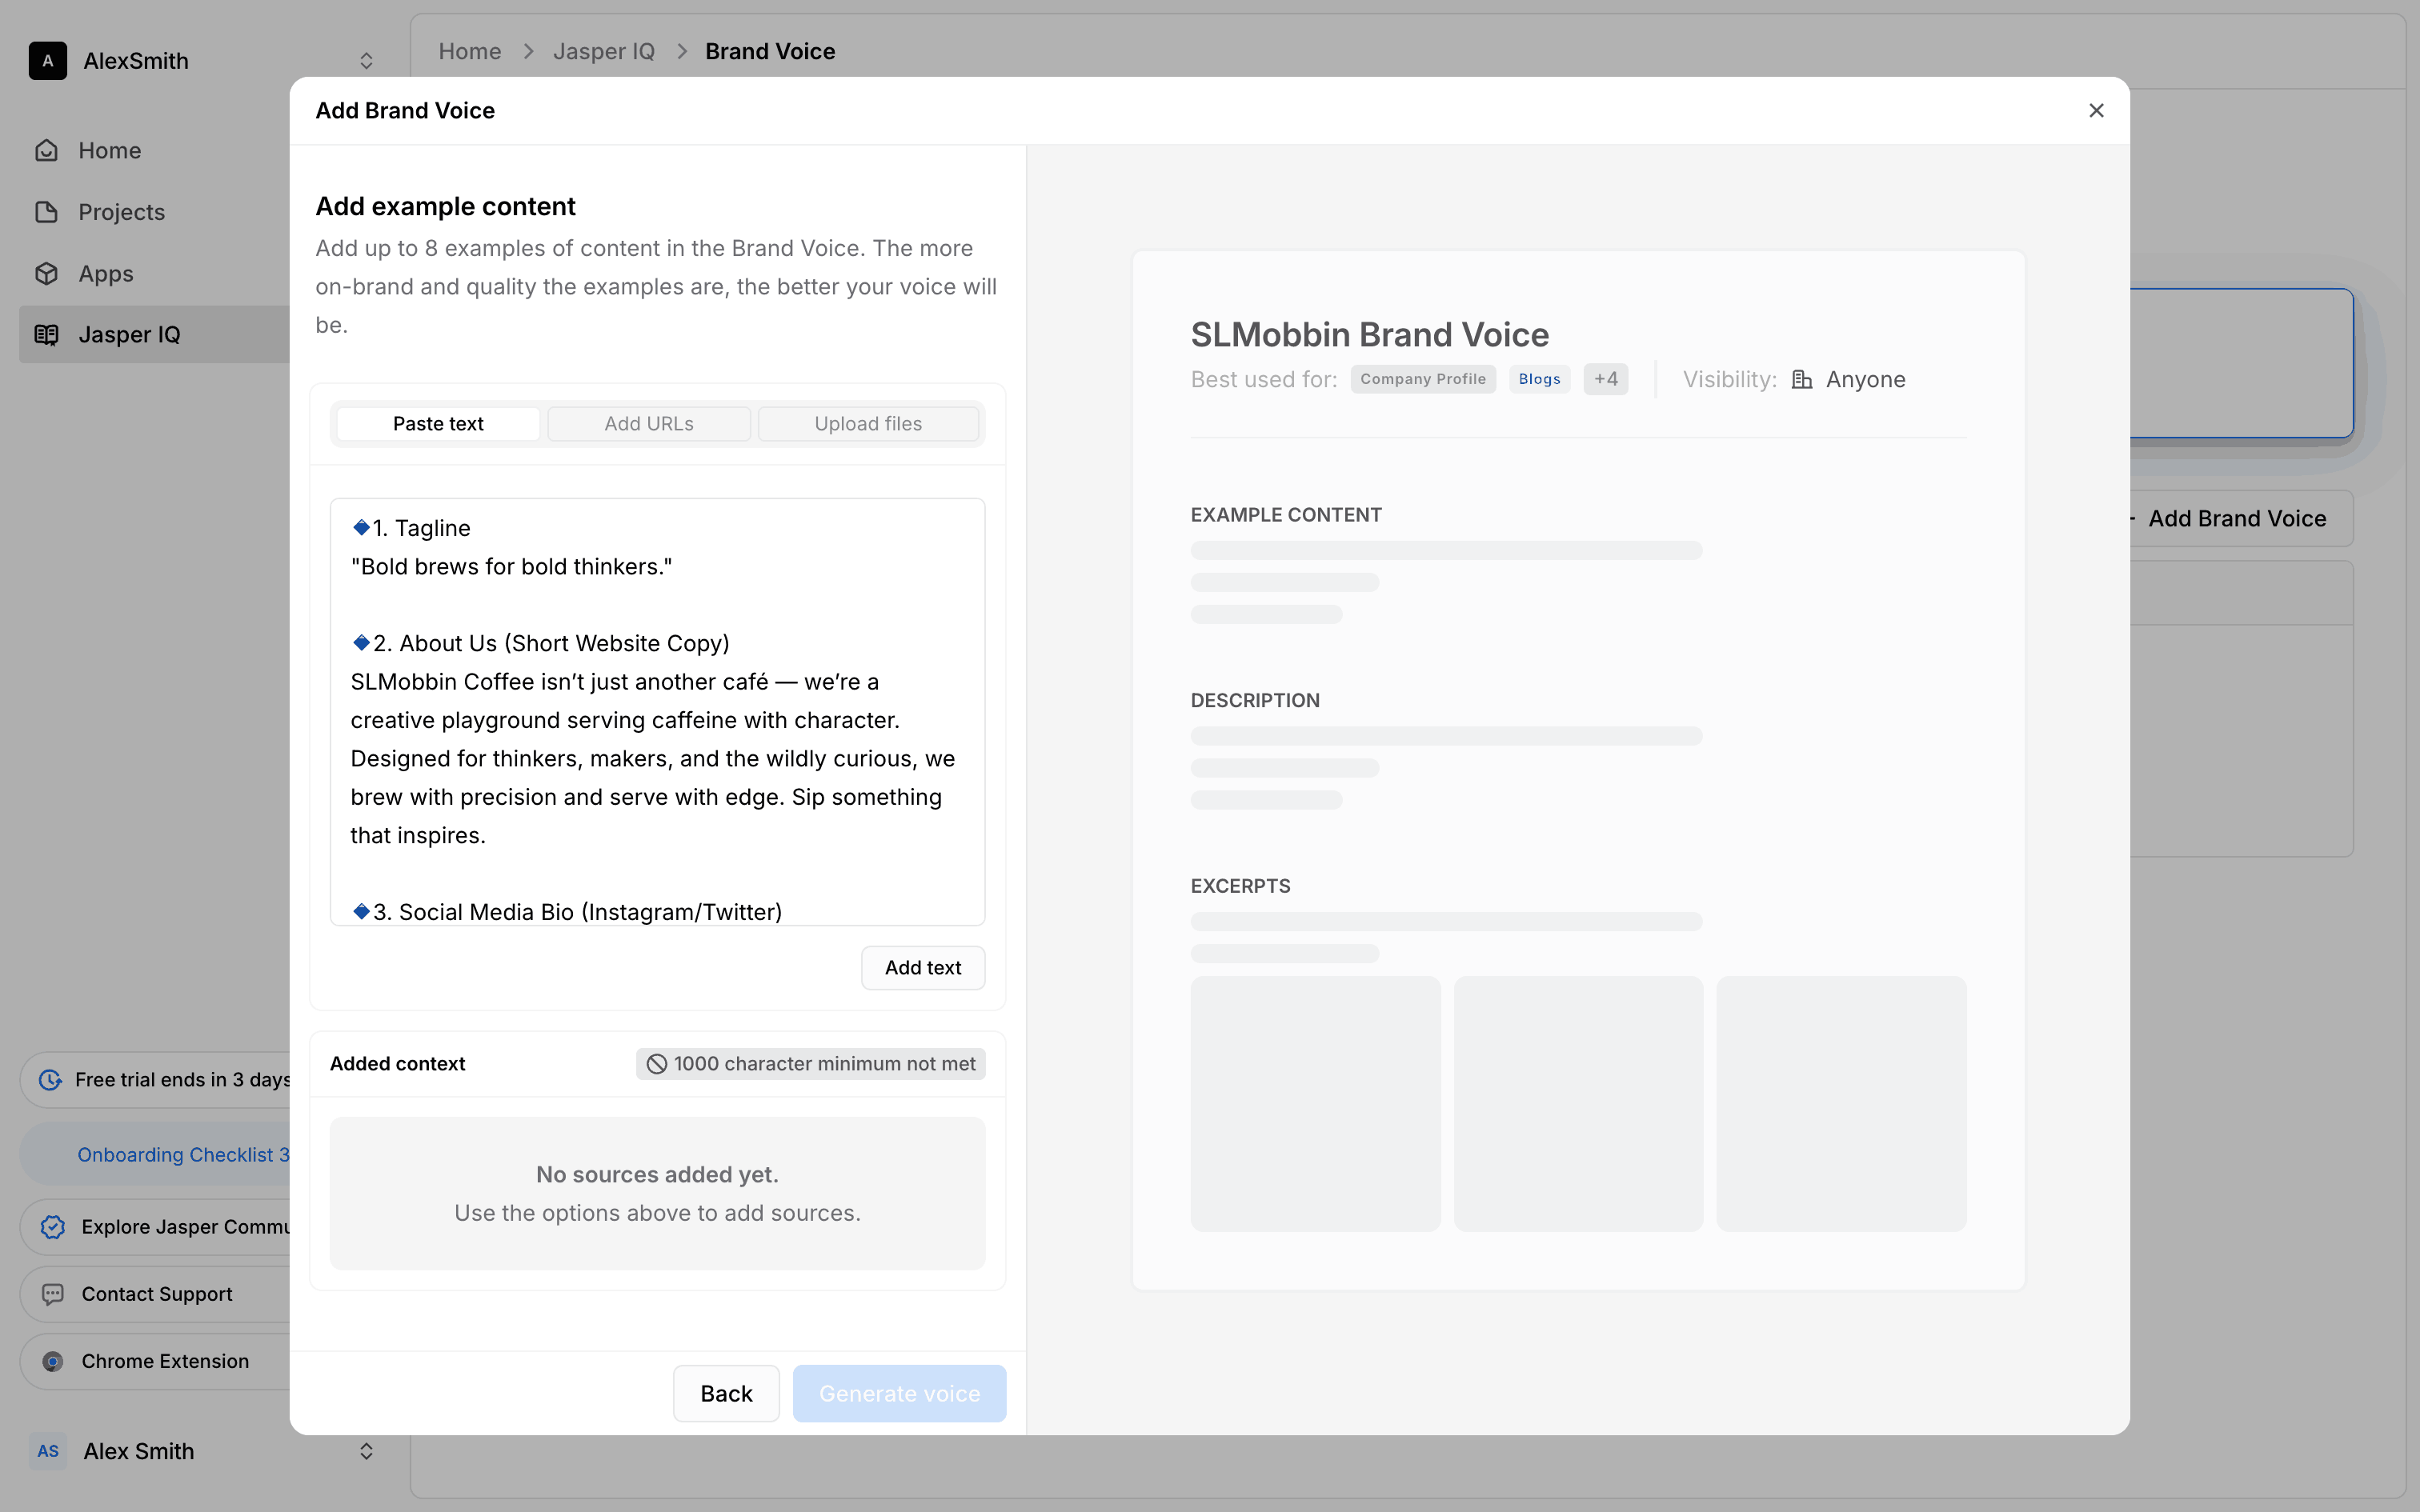Open the Onboarding Checklist link

coord(182,1155)
